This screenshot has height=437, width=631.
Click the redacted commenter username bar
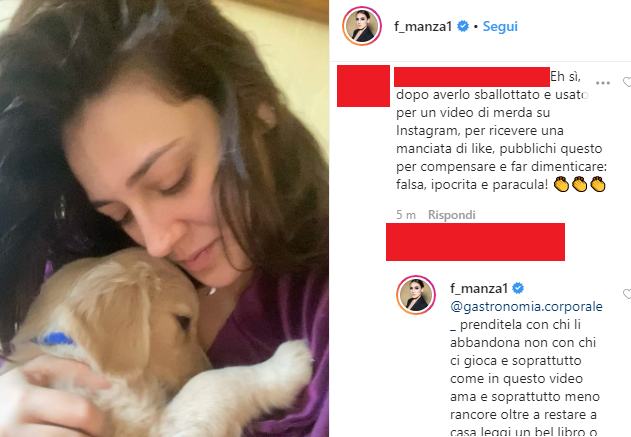tap(472, 77)
